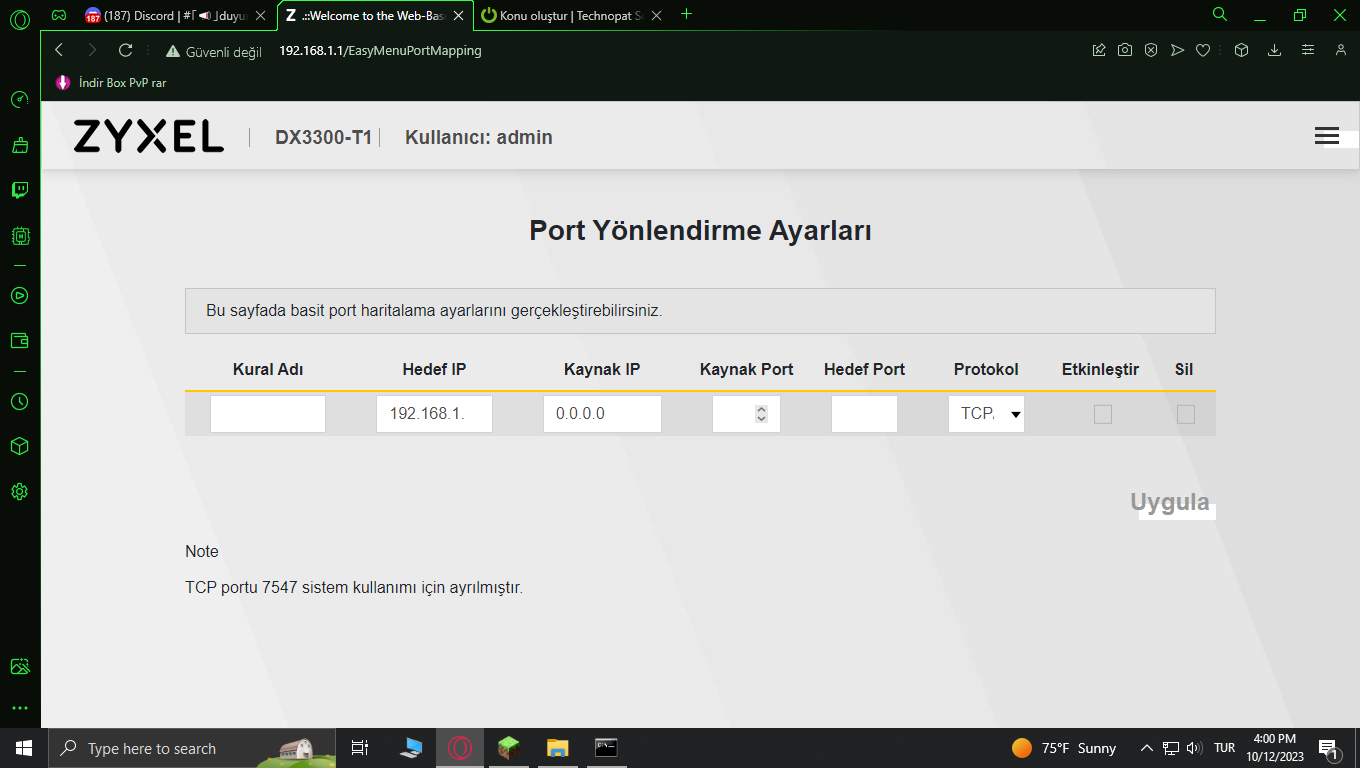Open the Twitch panel in sidebar
The image size is (1360, 768).
pyautogui.click(x=19, y=190)
